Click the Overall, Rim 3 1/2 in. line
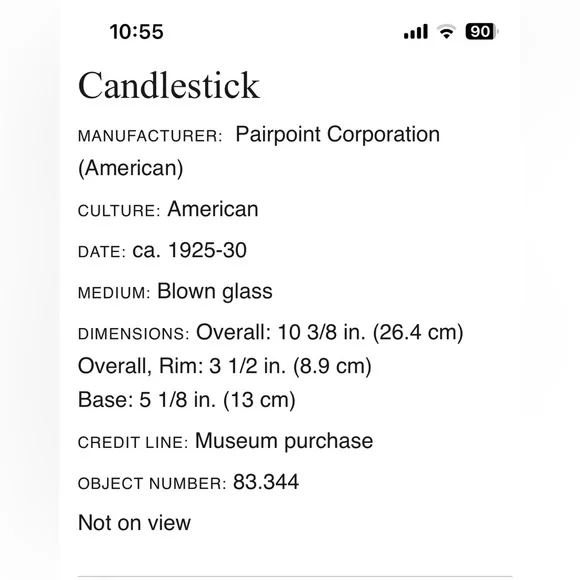 coord(225,366)
